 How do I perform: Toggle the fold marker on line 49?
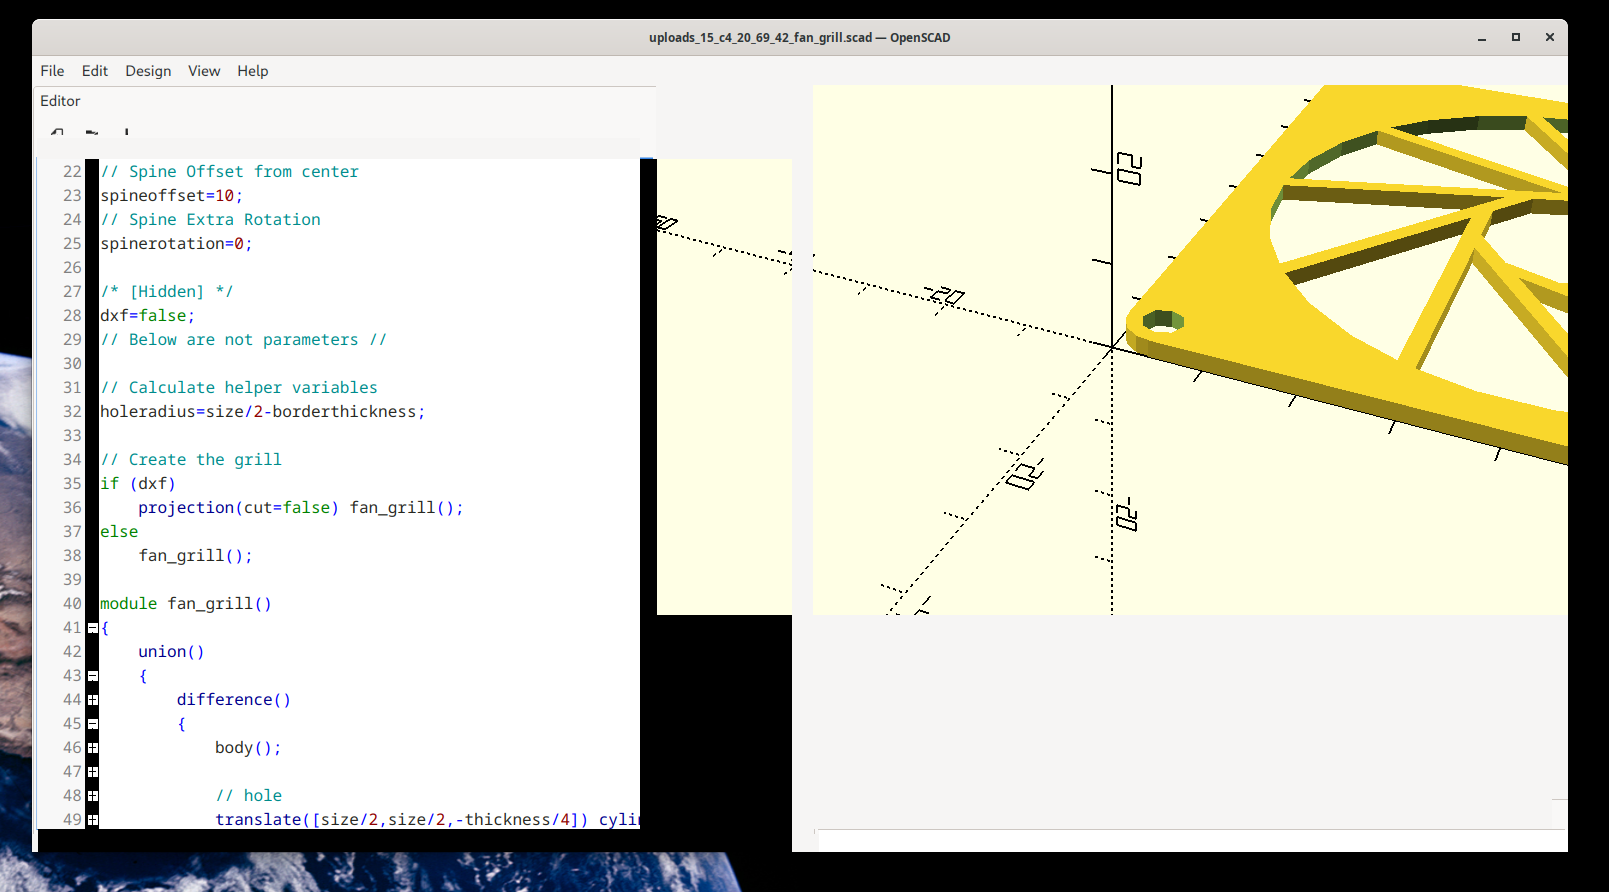(x=93, y=820)
